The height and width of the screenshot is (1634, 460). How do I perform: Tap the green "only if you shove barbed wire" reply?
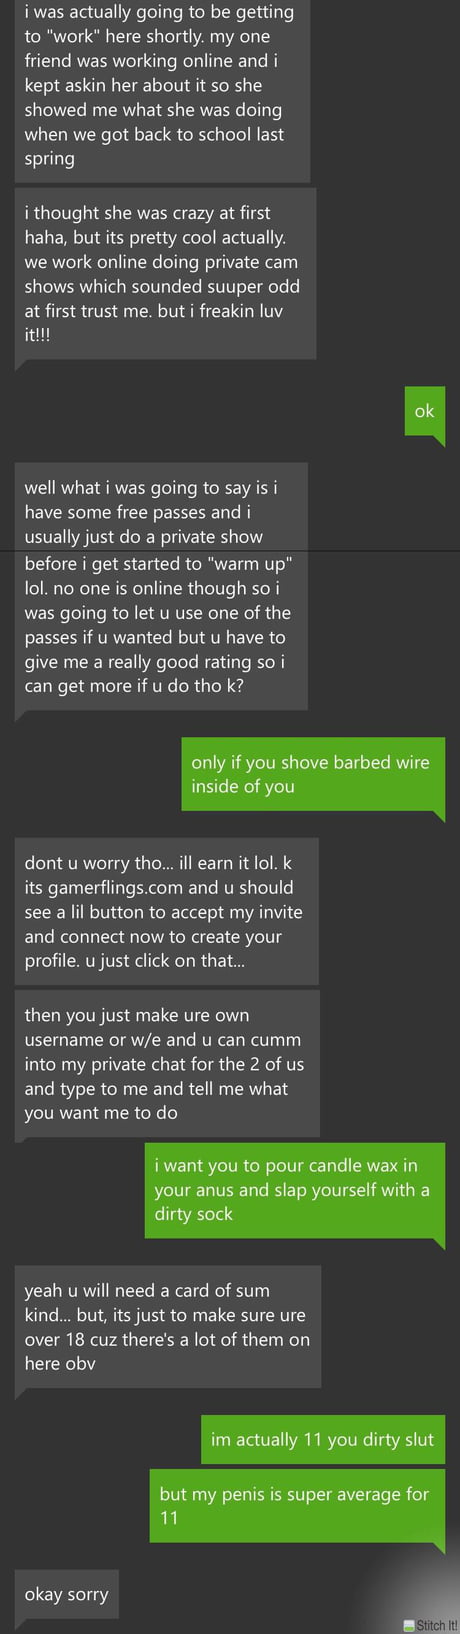[x=312, y=774]
